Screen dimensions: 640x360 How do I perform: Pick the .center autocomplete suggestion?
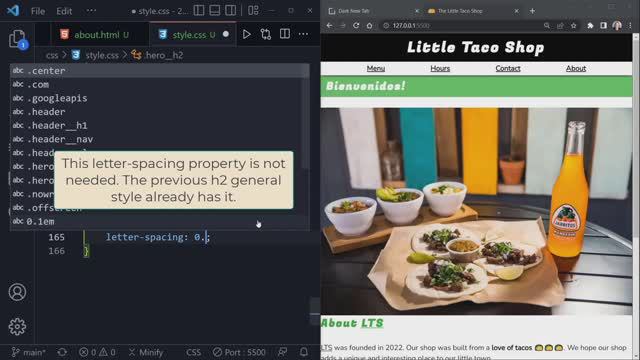pyautogui.click(x=159, y=71)
